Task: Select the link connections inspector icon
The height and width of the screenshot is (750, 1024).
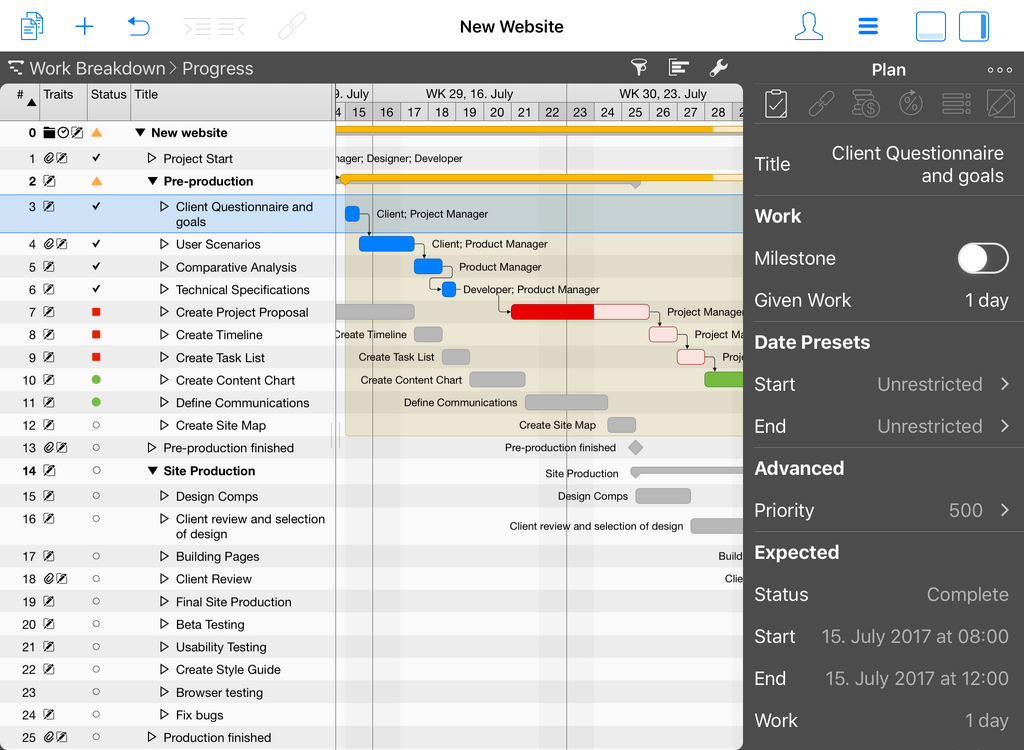Action: 822,103
